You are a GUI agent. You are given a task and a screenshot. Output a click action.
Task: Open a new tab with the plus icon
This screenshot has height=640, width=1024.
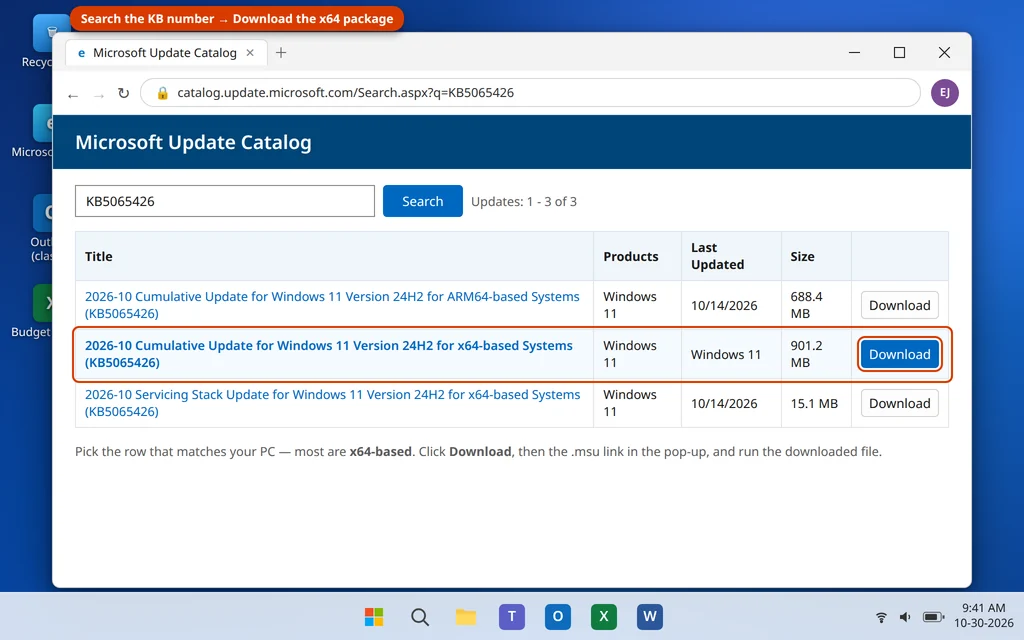(281, 53)
